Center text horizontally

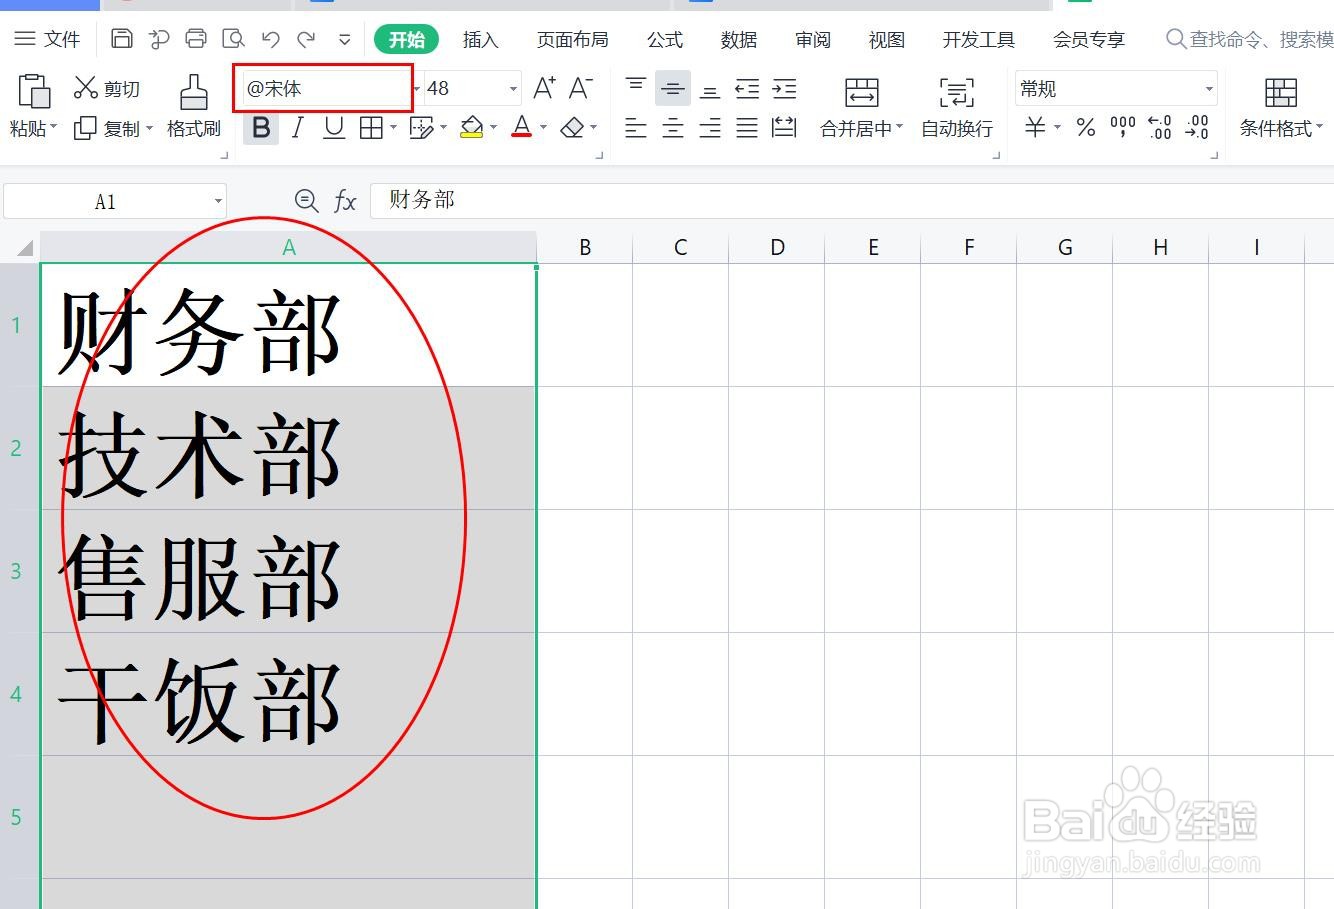[673, 127]
